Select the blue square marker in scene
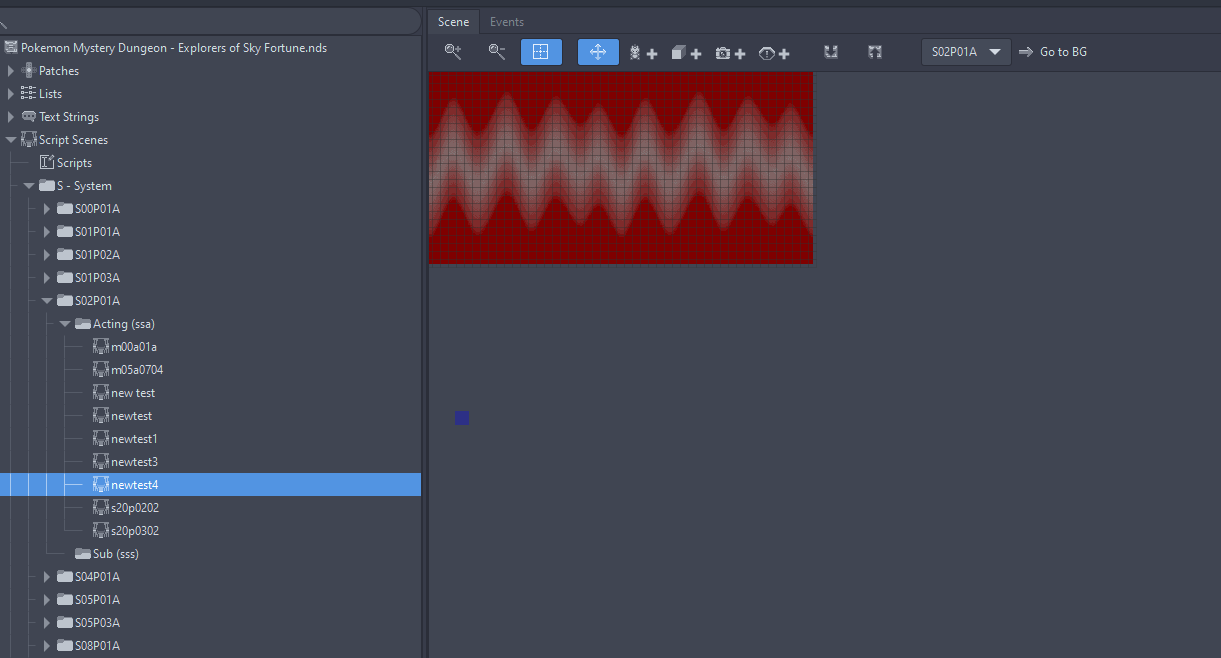The height and width of the screenshot is (658, 1221). [462, 418]
